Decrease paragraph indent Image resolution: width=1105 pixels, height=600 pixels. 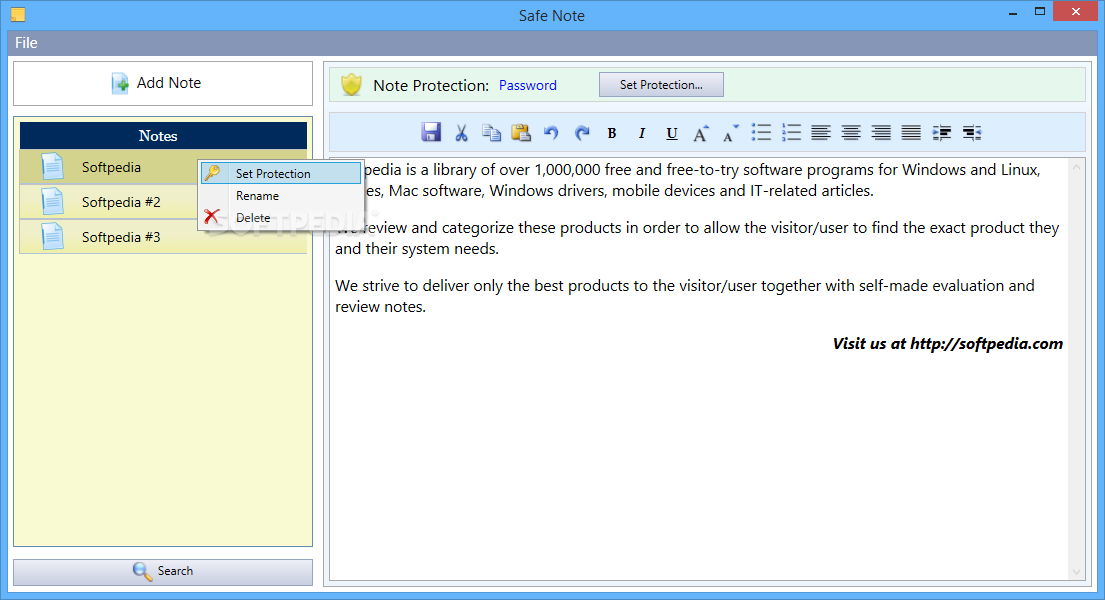coord(972,133)
